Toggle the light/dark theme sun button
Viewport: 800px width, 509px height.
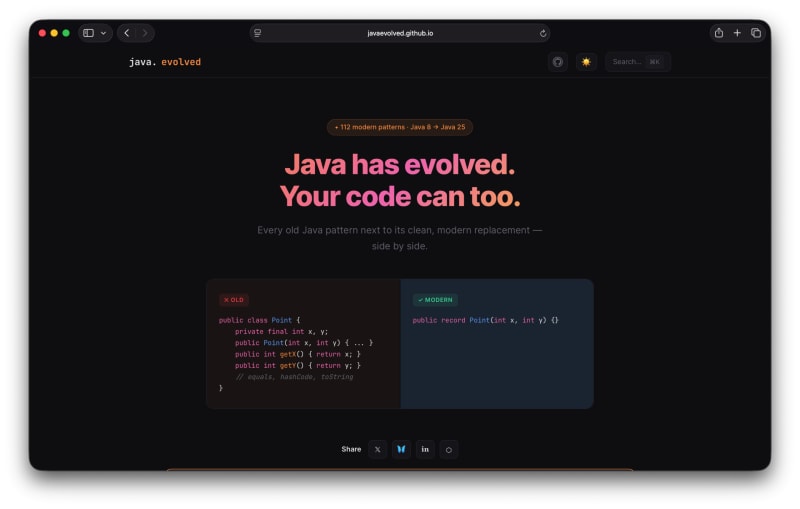click(x=586, y=62)
